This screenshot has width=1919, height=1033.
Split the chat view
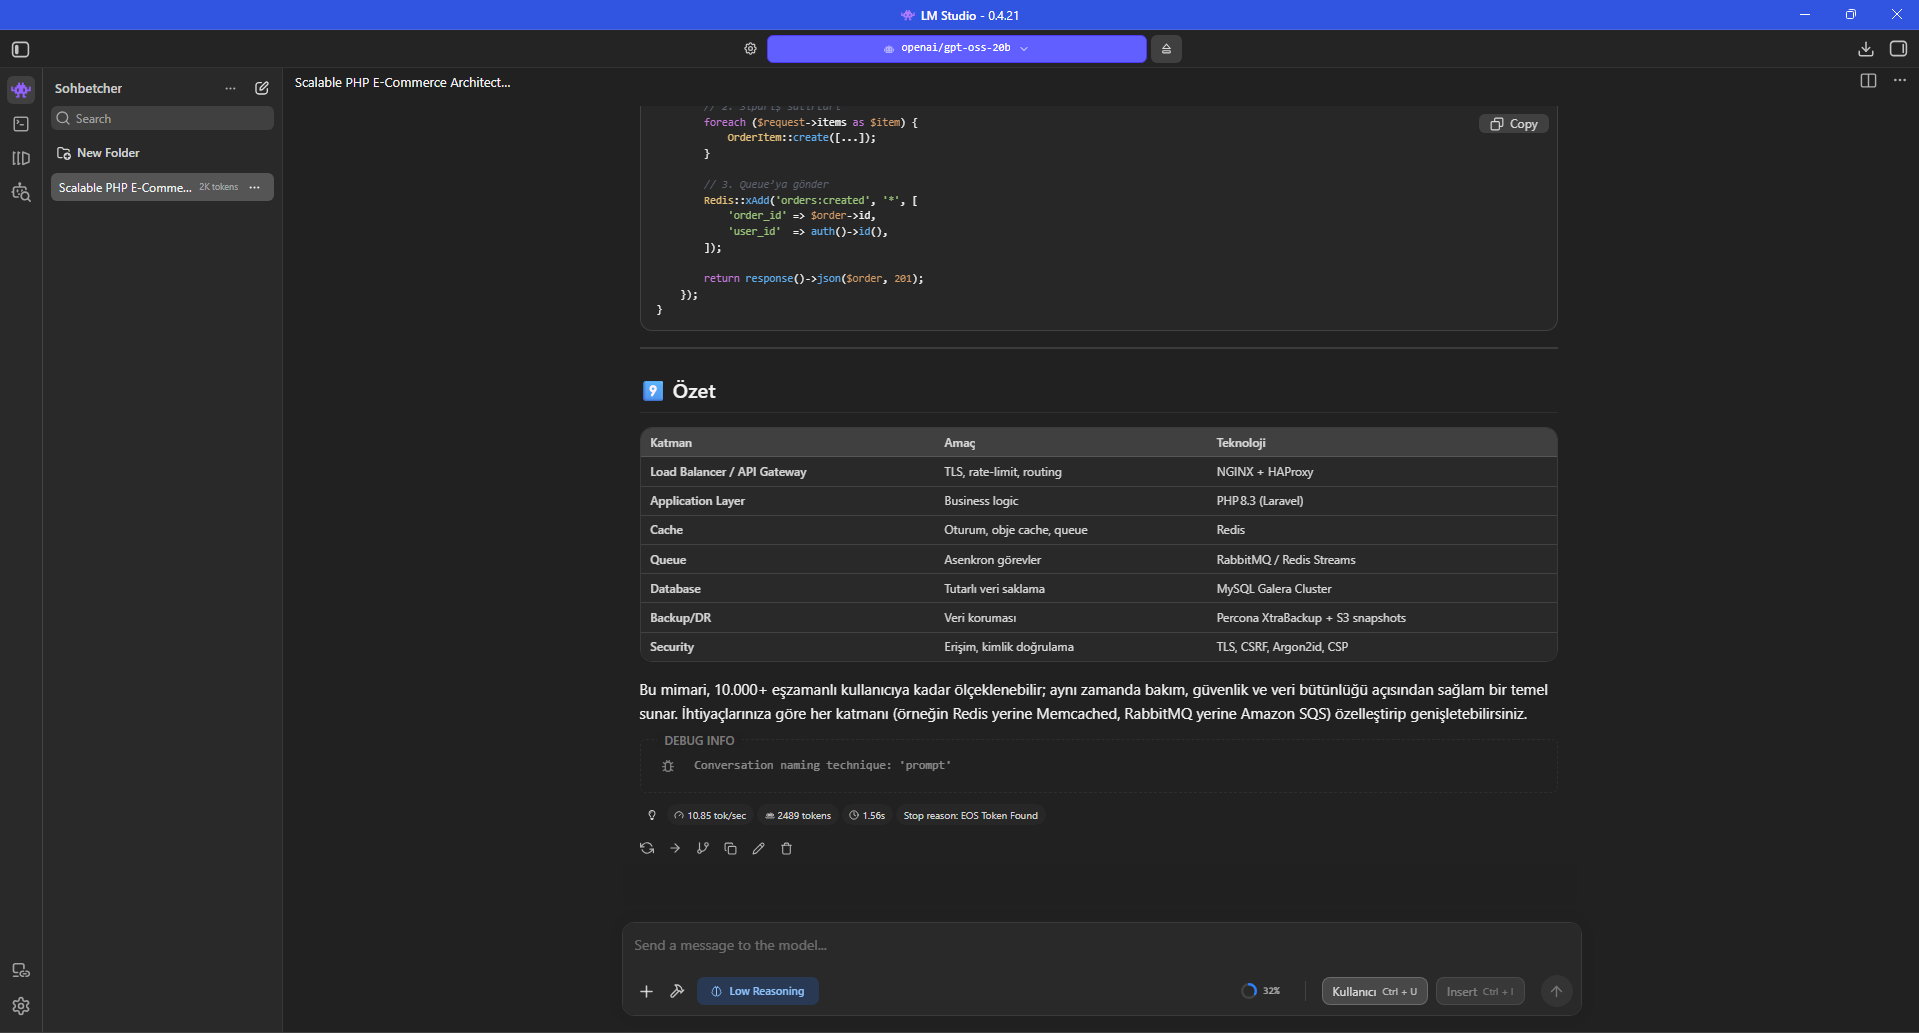pos(1868,81)
